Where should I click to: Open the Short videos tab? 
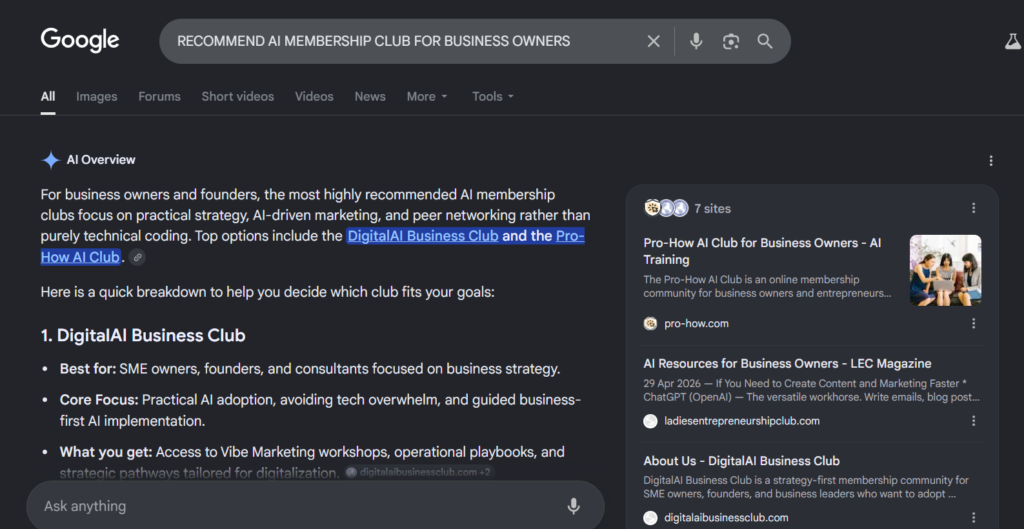point(238,97)
